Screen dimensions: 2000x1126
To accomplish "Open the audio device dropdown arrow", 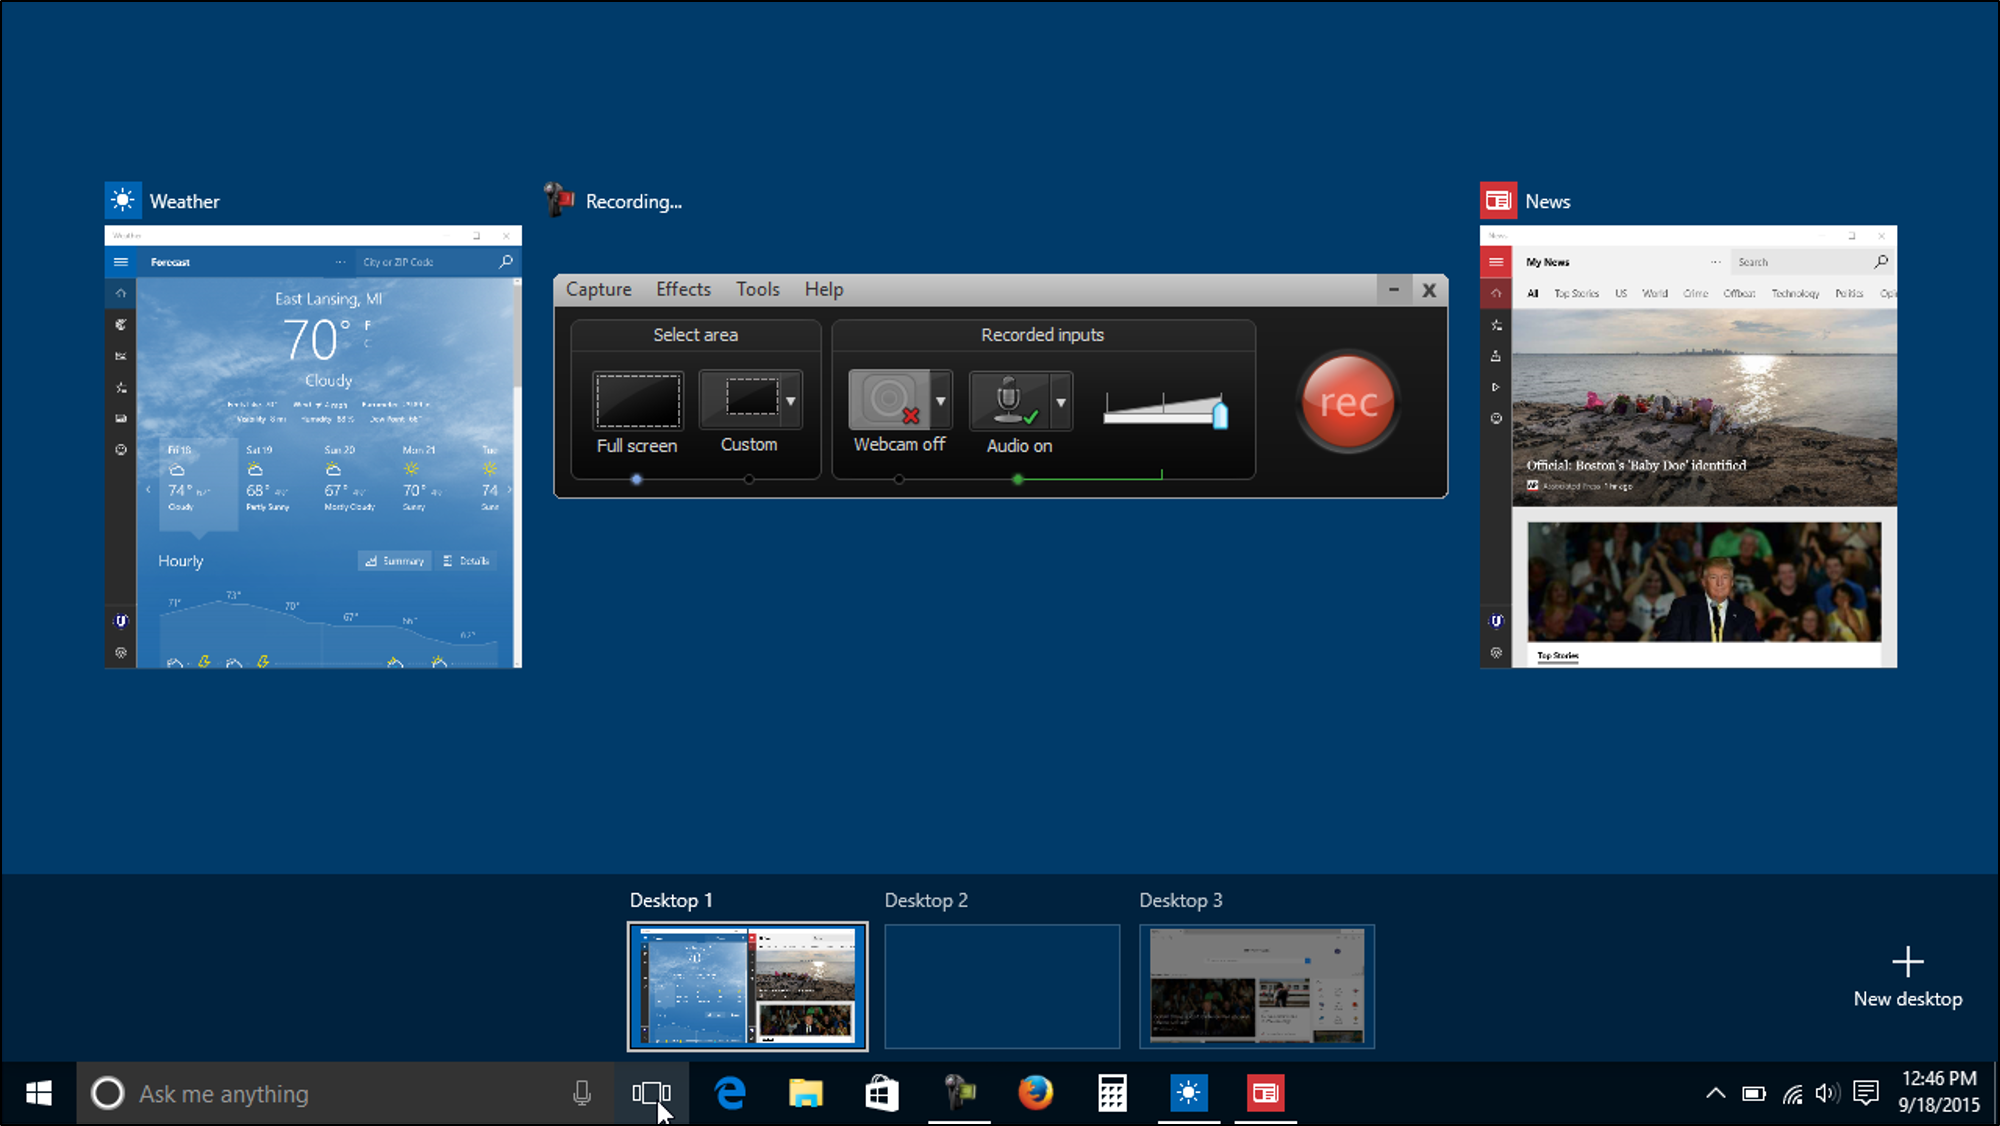I will (1061, 402).
